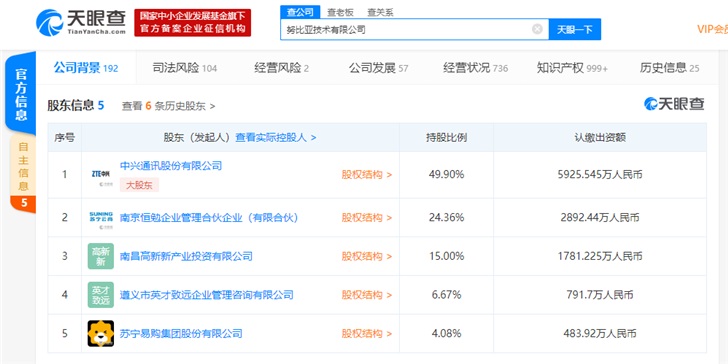Screen dimensions: 728x364
Task: Clear the search box with X icon
Action: [537, 29]
